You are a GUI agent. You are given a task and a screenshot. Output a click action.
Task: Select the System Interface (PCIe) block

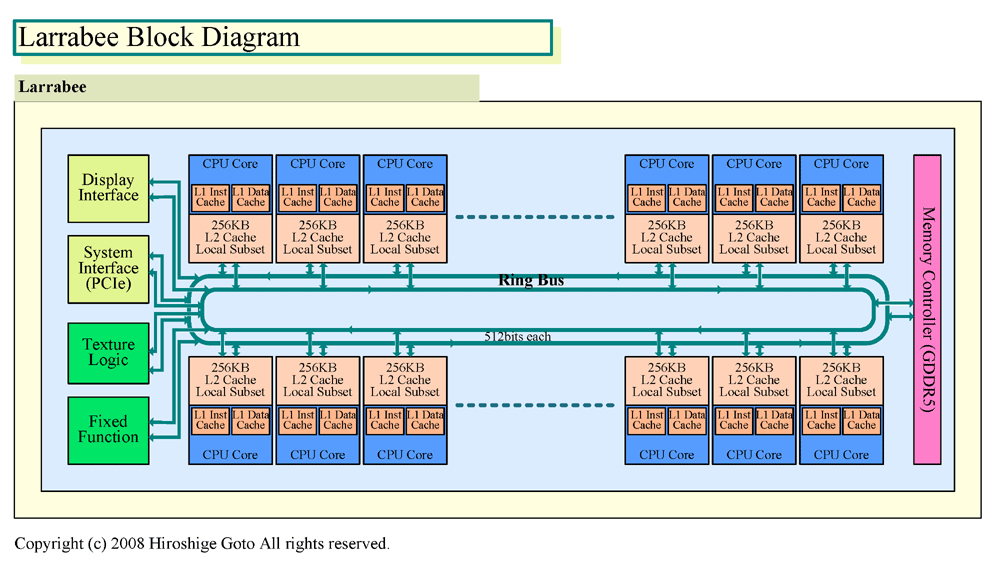(108, 268)
